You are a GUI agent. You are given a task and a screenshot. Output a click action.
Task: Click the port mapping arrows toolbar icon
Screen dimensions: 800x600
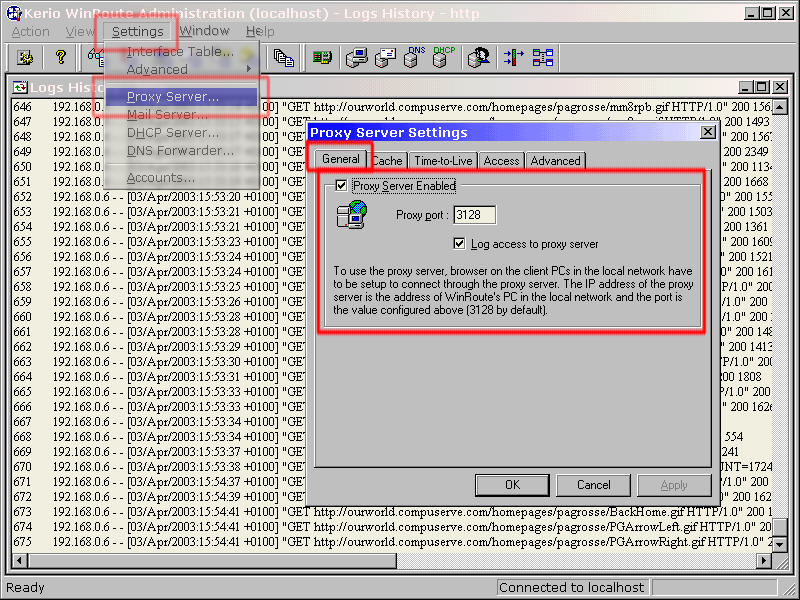[x=514, y=57]
